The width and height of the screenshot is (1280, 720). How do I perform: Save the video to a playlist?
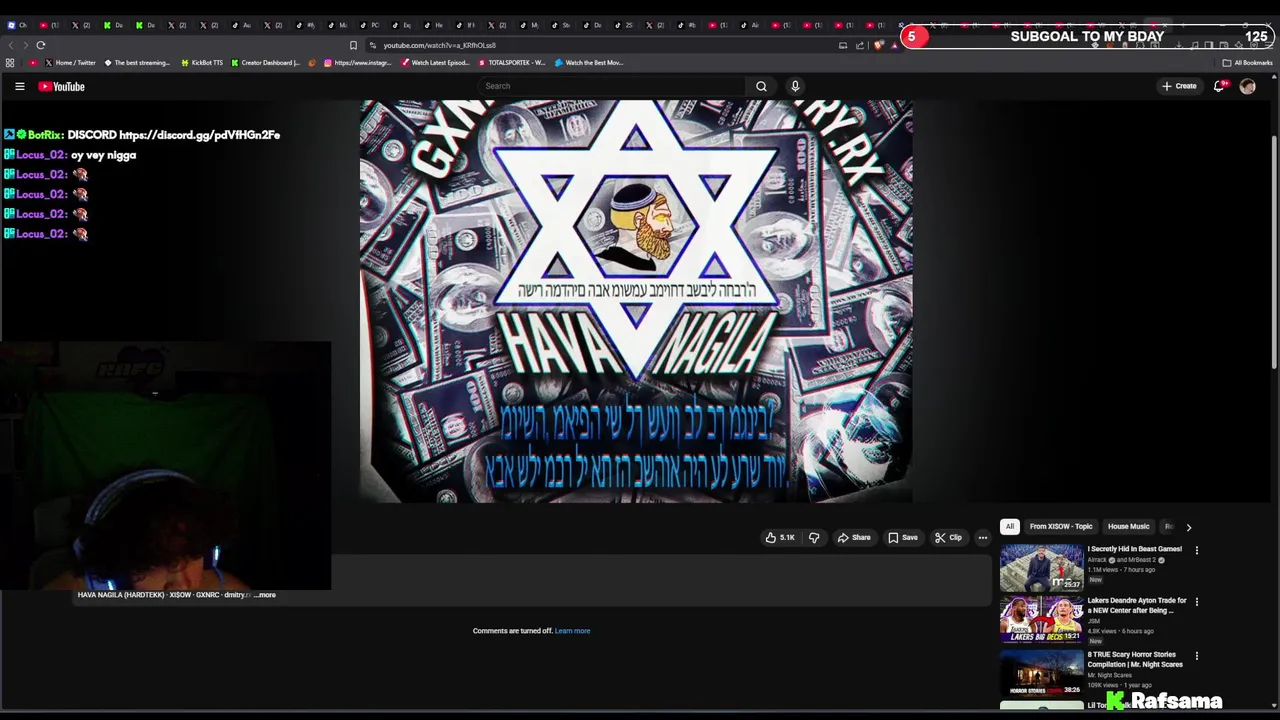click(x=902, y=538)
